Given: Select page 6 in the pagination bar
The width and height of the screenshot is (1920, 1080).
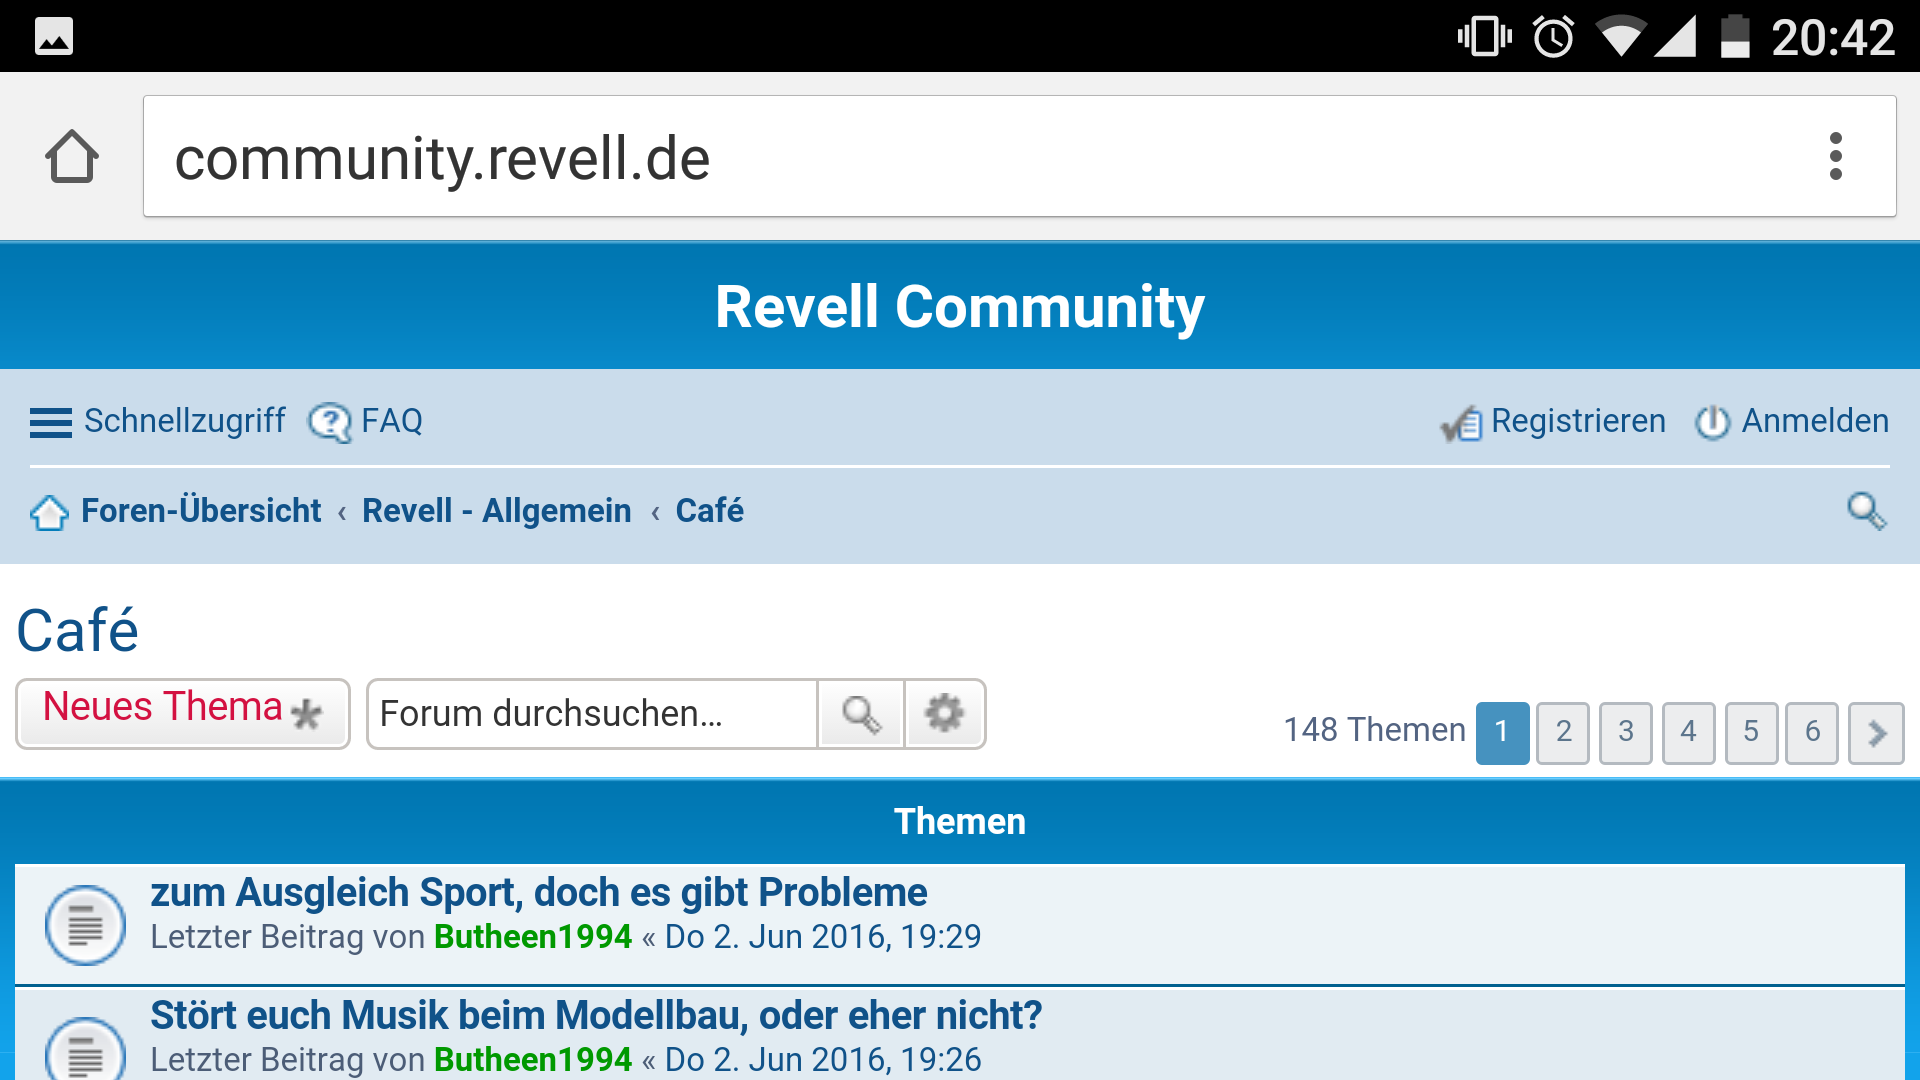Looking at the screenshot, I should 1813,733.
